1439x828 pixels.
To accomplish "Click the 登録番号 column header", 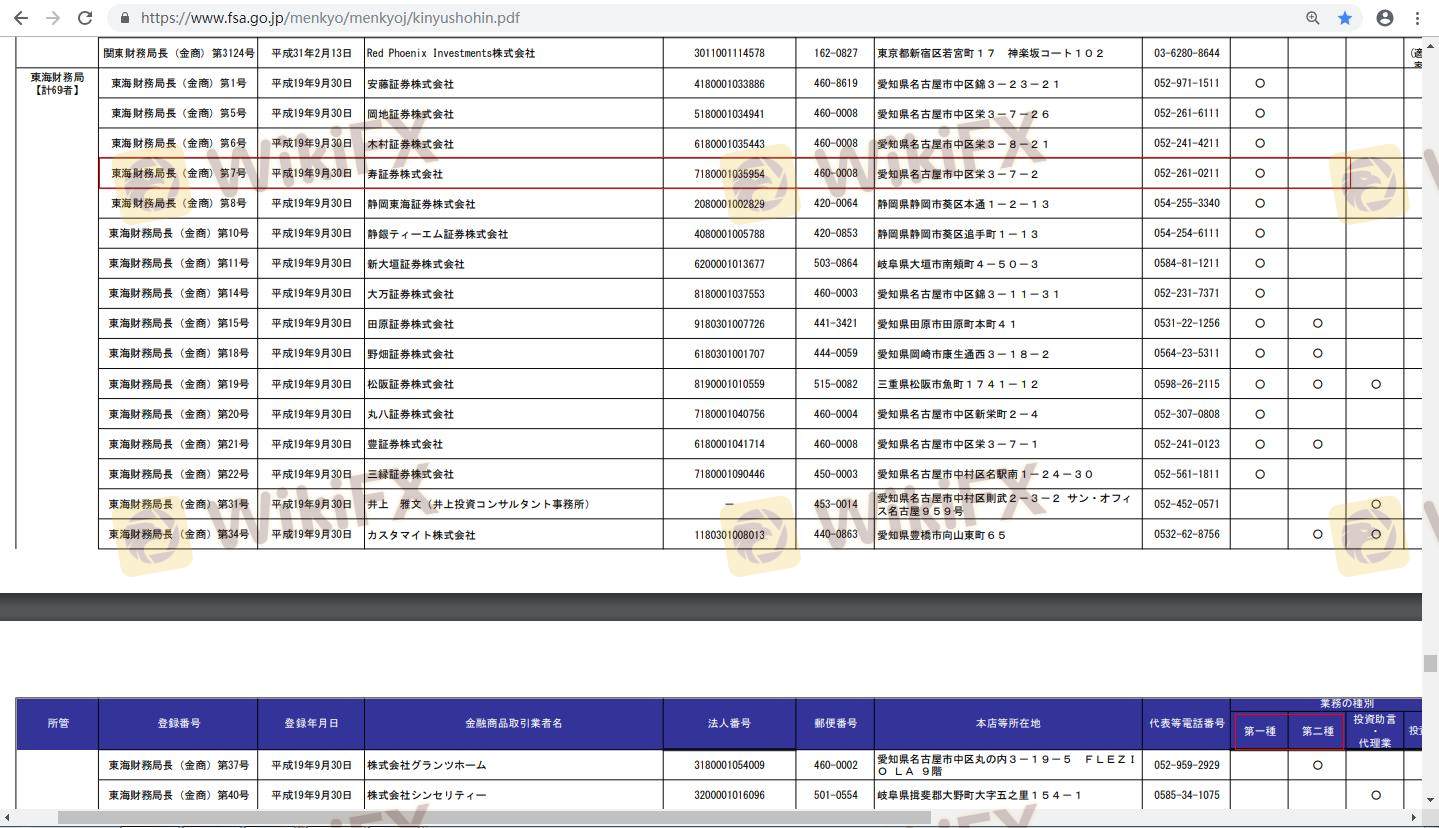I will [178, 723].
